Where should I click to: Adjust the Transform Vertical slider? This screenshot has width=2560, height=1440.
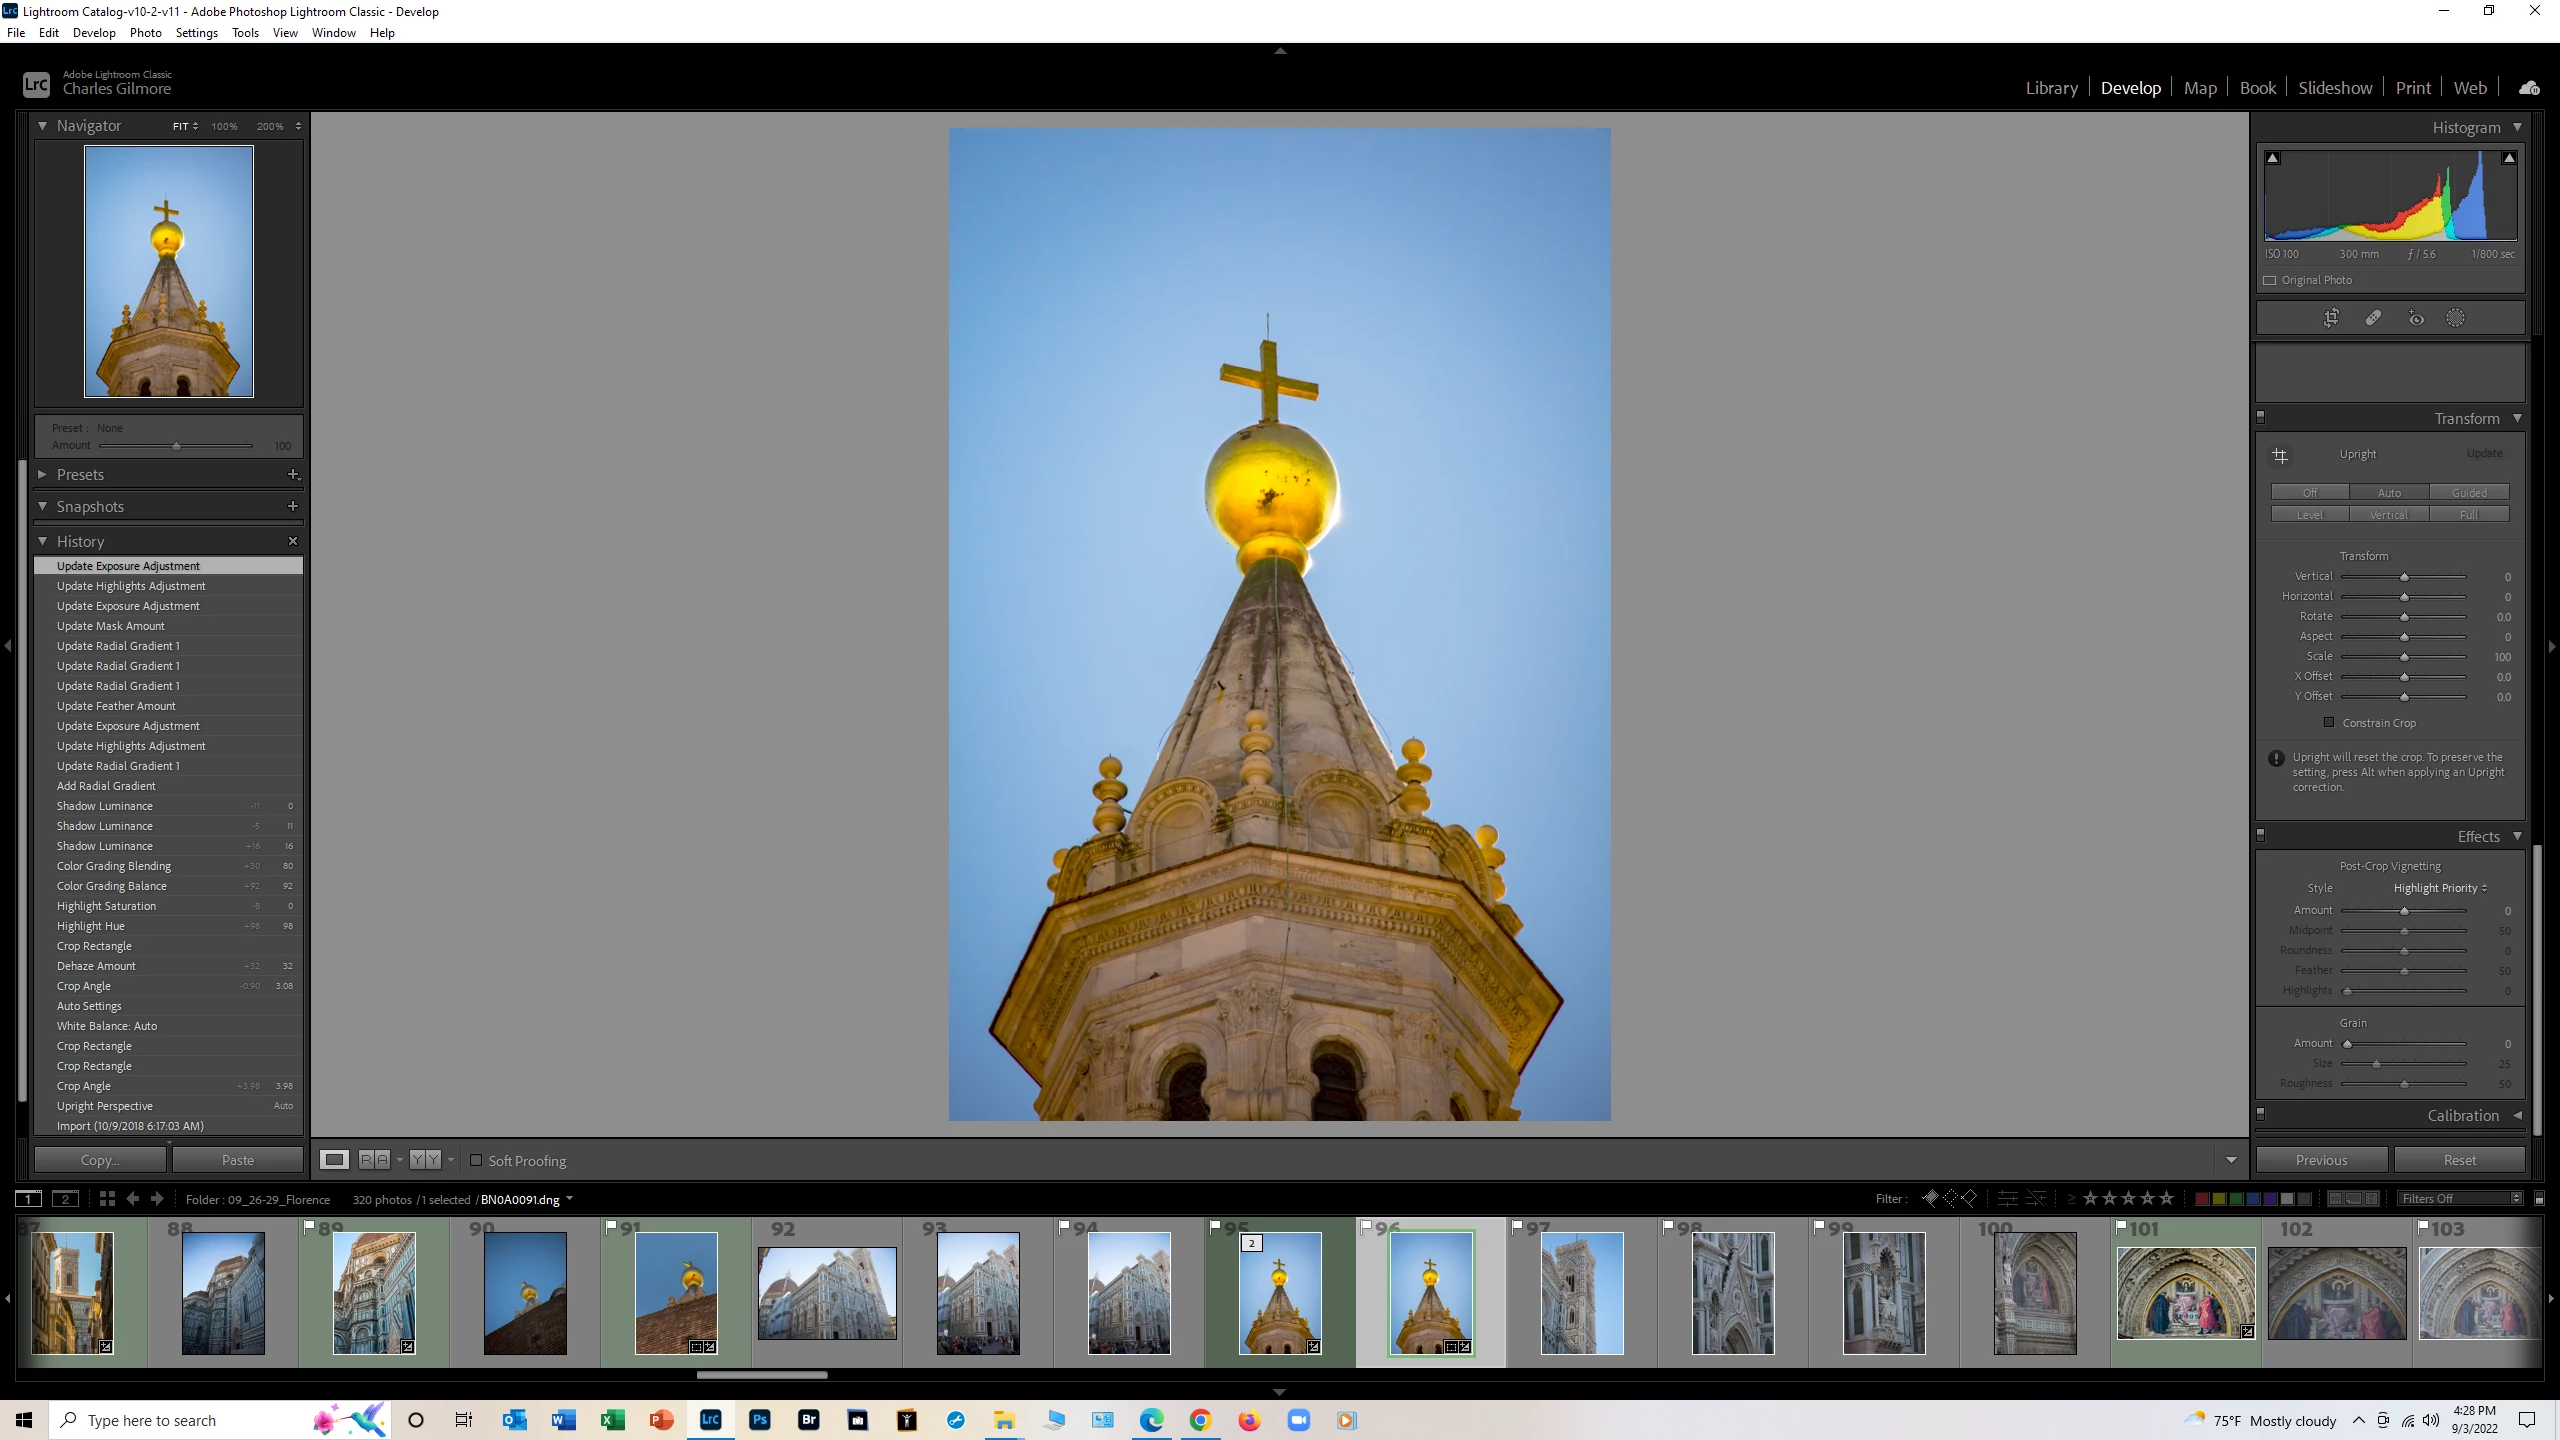tap(2404, 577)
